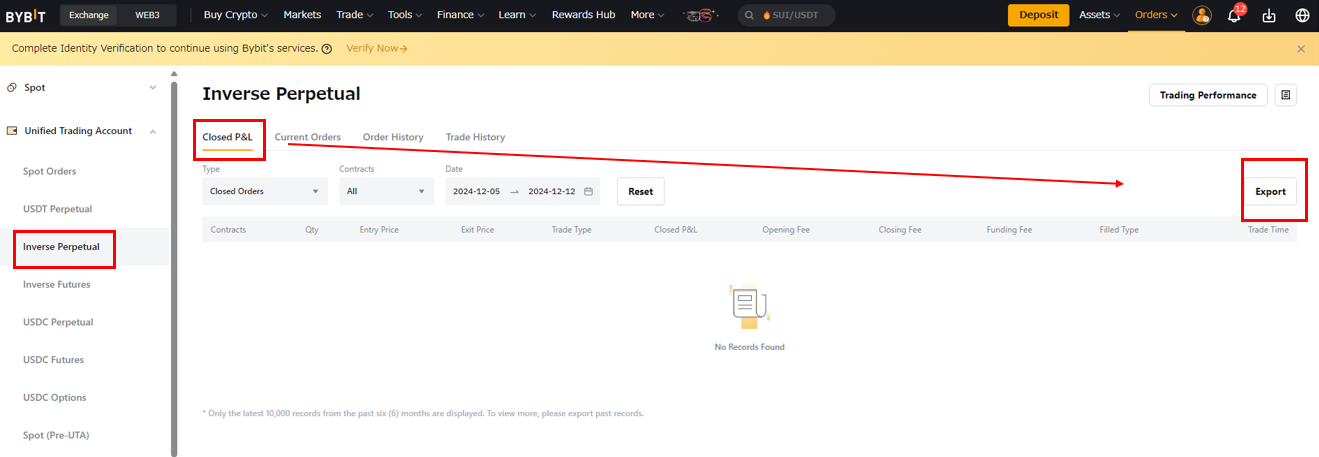Viewport: 1319px width, 457px height.
Task: Click the Filled Type column header
Action: [x=1119, y=230]
